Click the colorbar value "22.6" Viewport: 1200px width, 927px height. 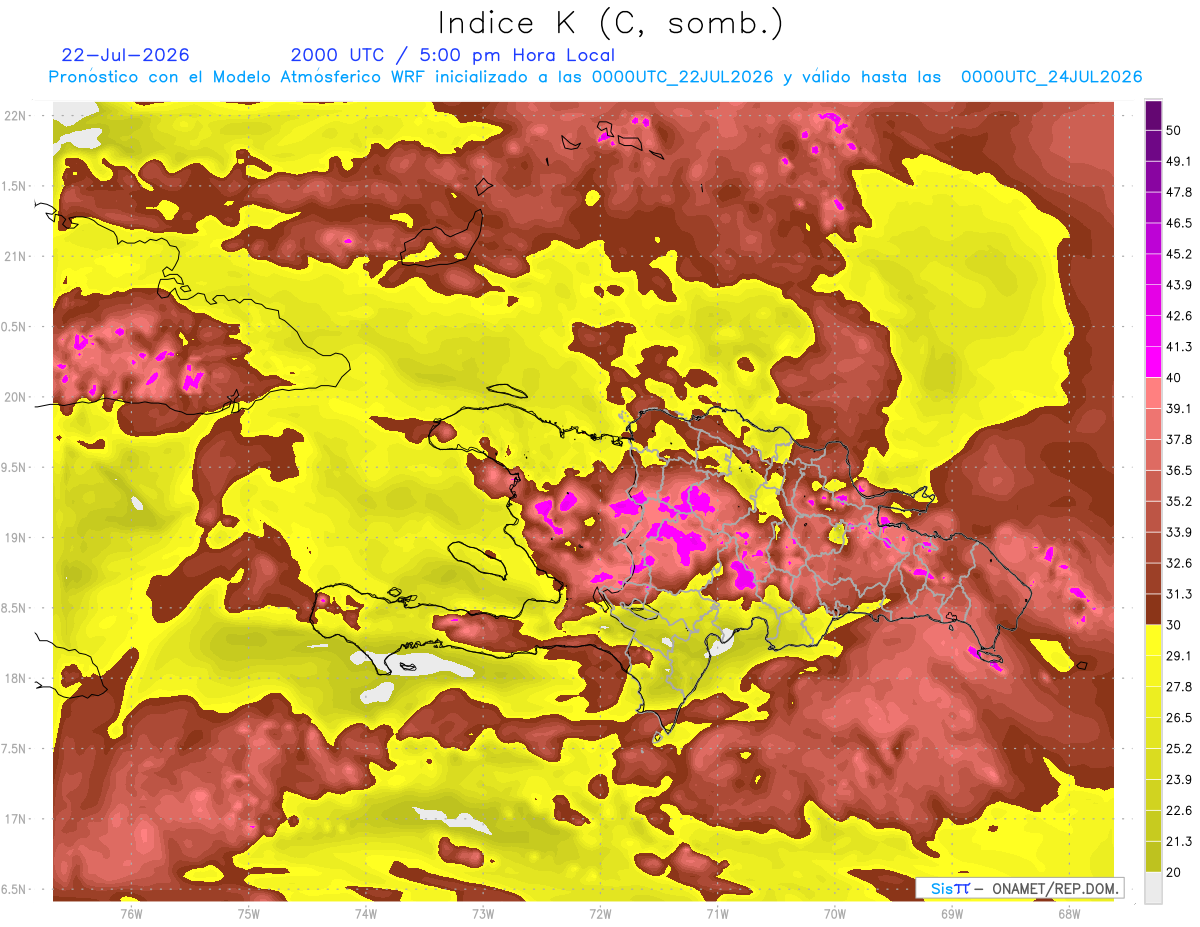click(x=1179, y=810)
